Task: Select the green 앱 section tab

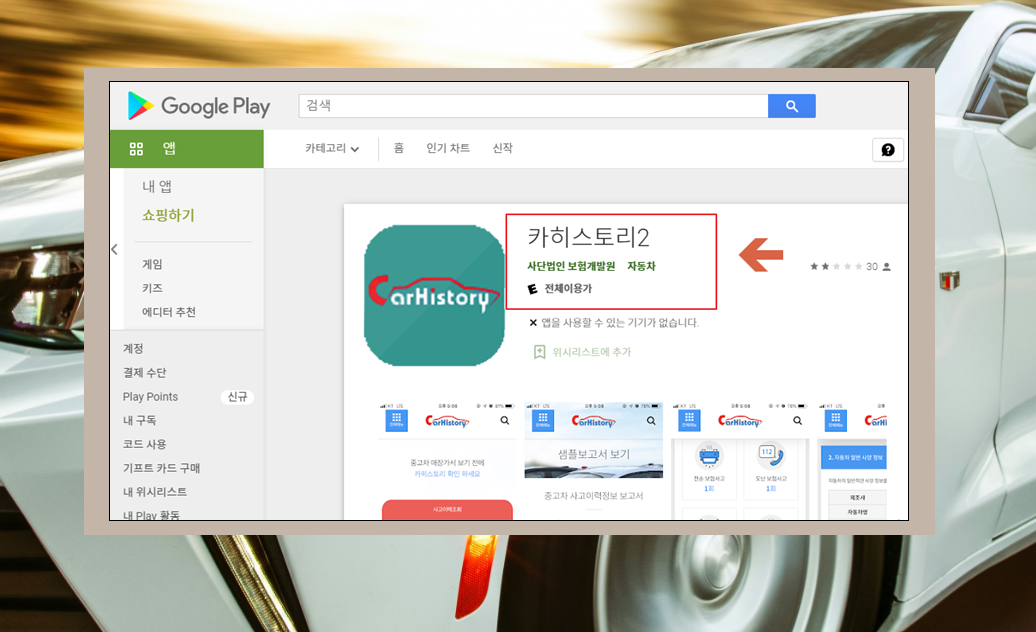Action: [187, 149]
